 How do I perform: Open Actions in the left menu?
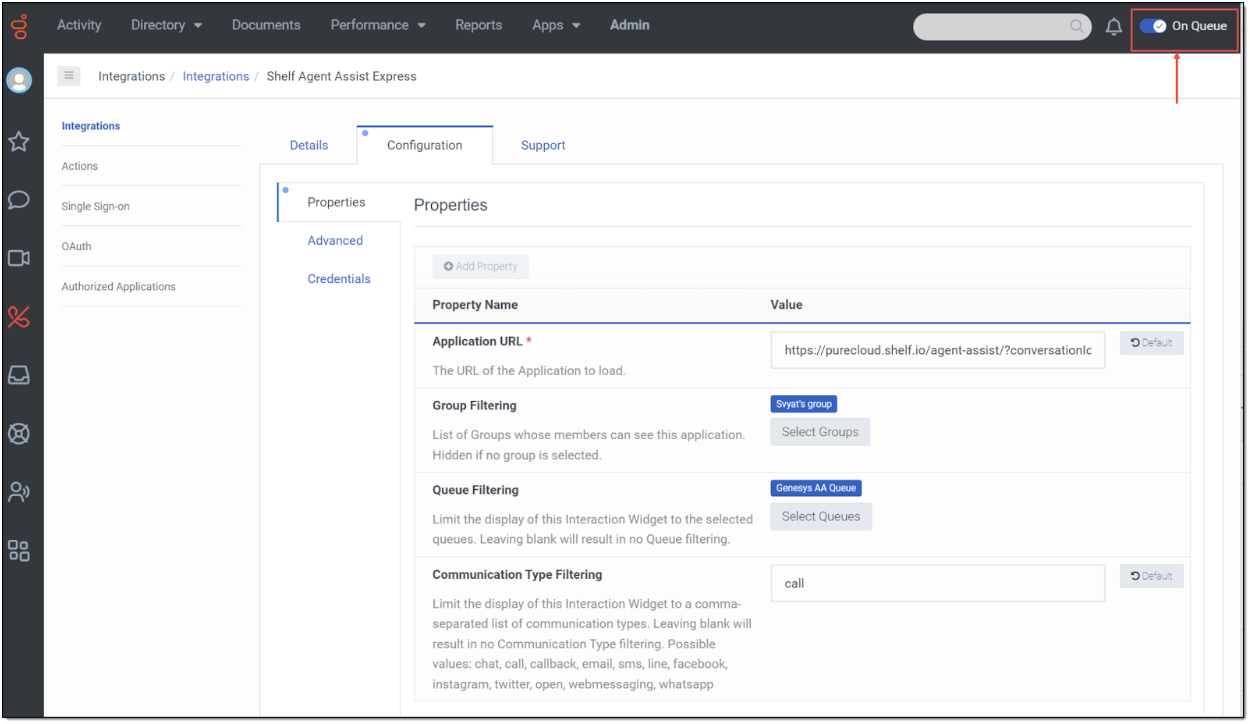tap(80, 166)
